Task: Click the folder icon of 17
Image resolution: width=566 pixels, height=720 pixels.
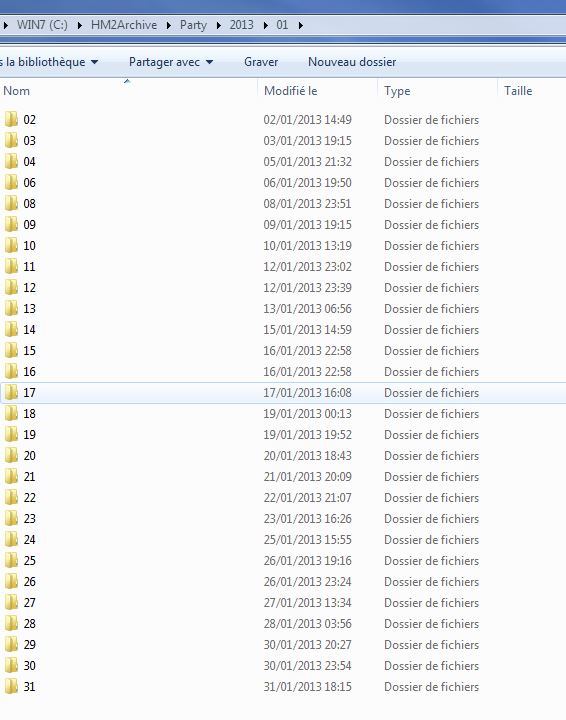Action: (x=11, y=393)
